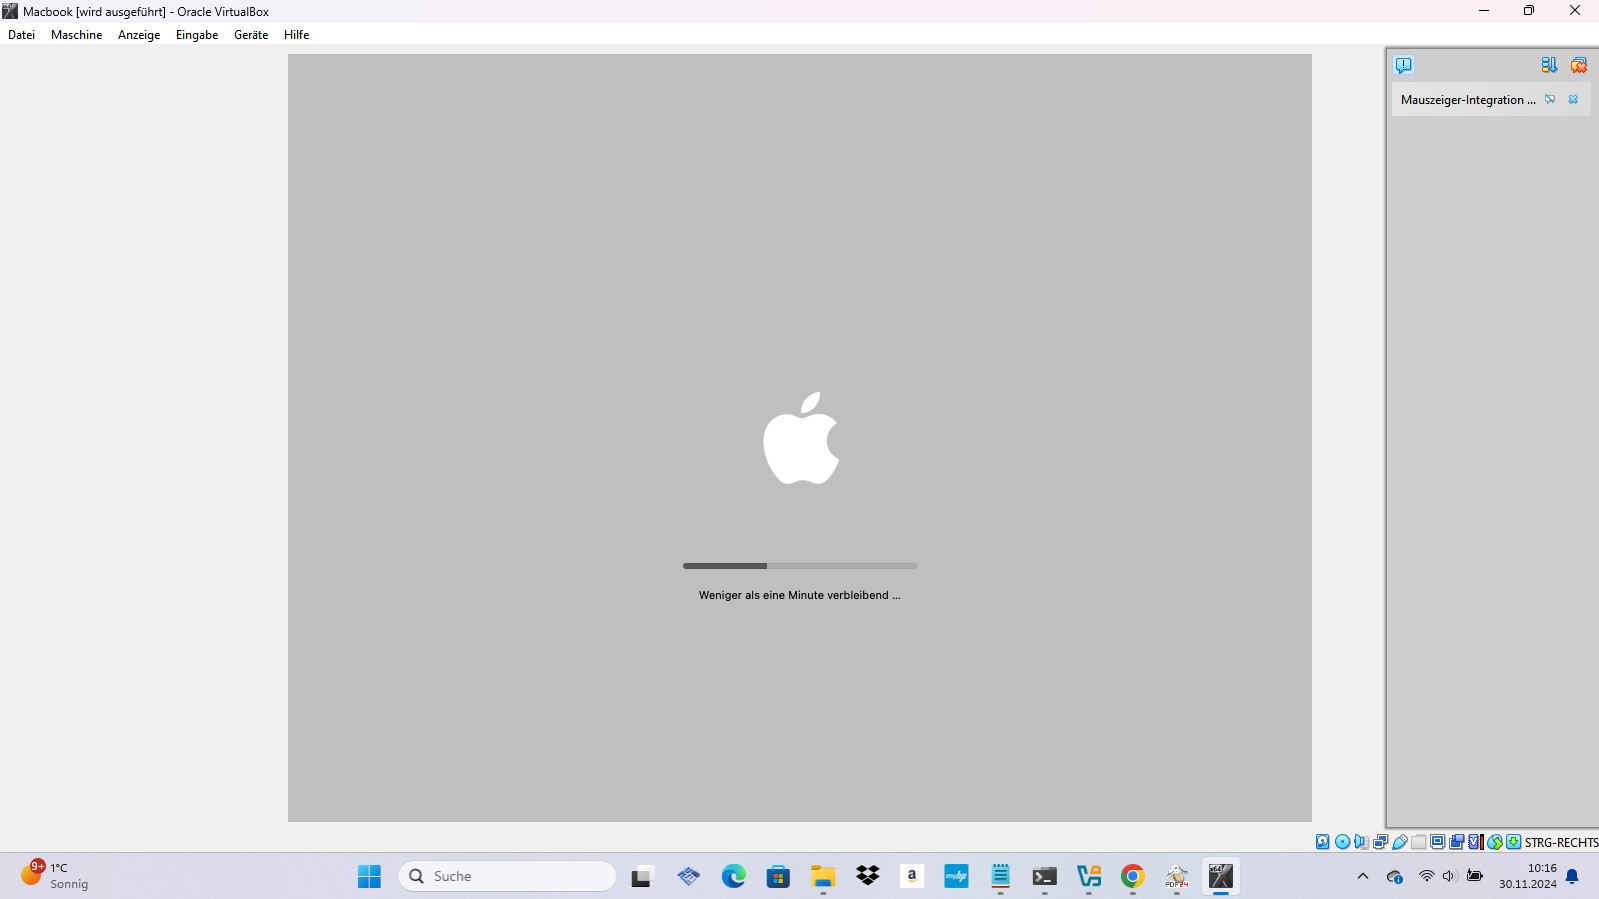
Task: Open the Datei menu
Action: point(21,35)
